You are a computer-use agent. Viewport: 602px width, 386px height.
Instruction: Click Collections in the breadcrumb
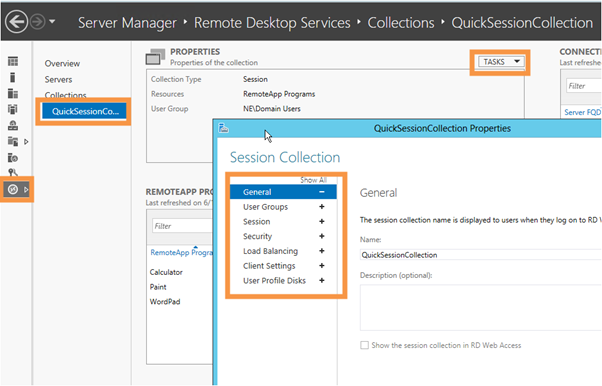point(401,23)
